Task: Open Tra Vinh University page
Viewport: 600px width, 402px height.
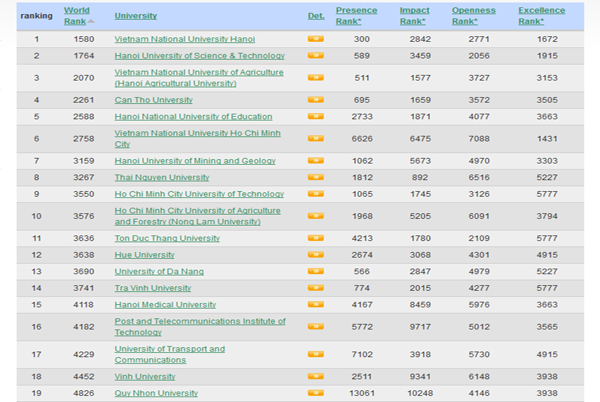Action: click(151, 287)
